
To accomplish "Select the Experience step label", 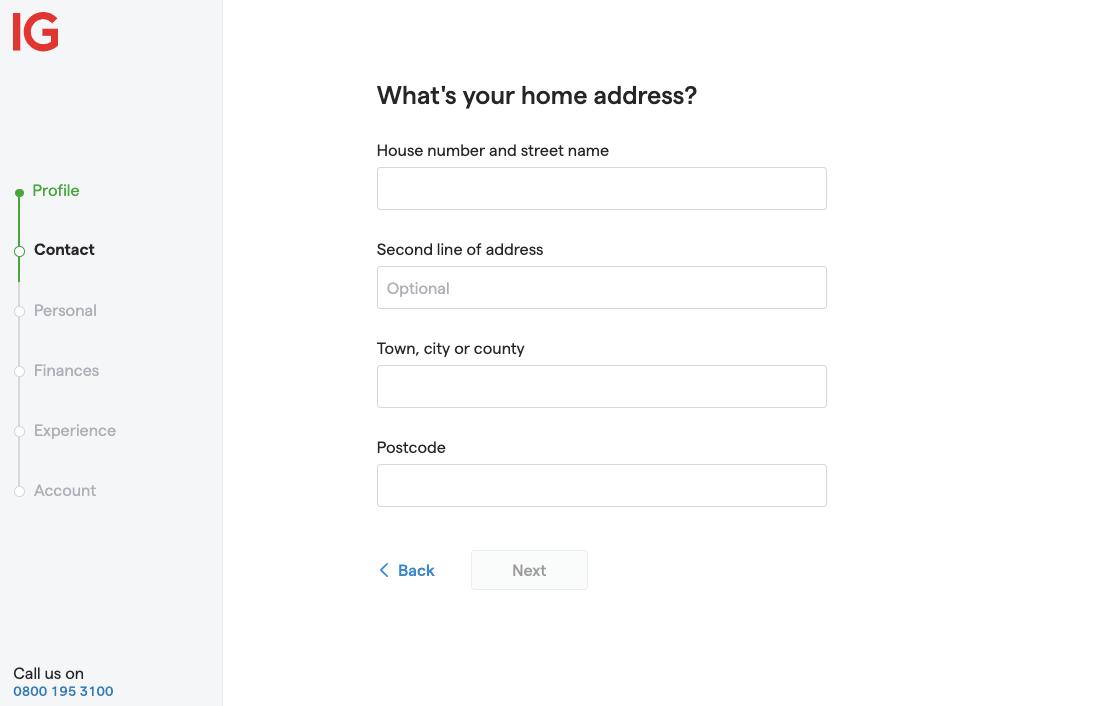I will 75,431.
